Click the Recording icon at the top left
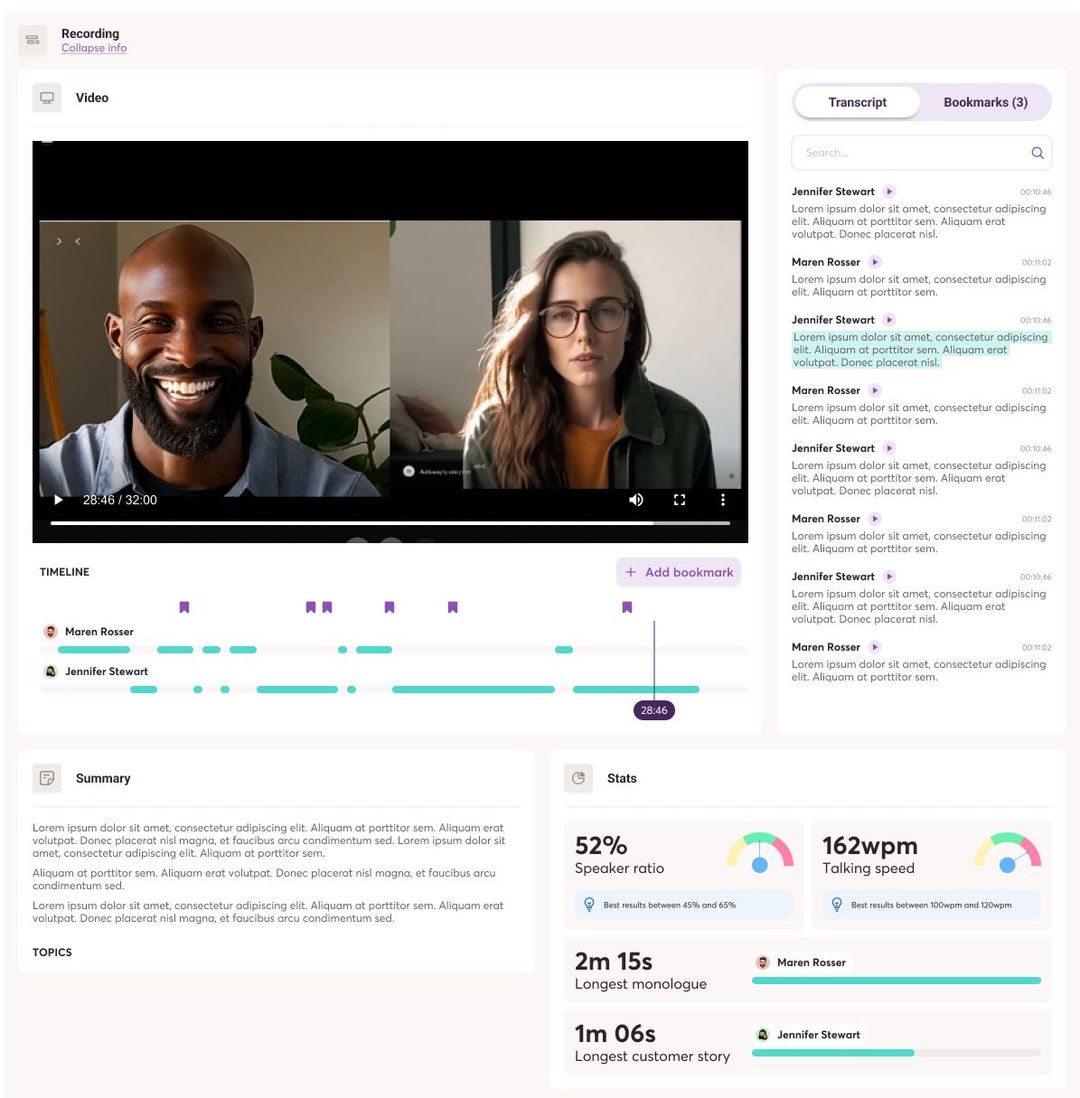The height and width of the screenshot is (1098, 1080). 33,40
